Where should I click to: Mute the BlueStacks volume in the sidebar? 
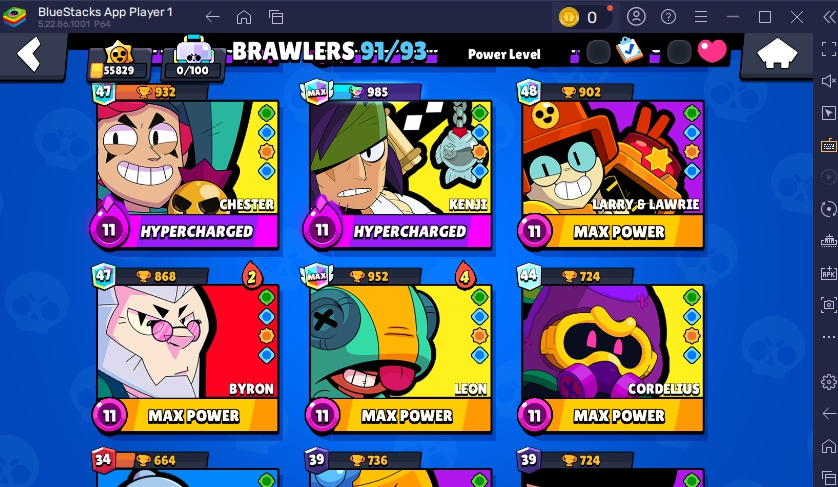click(x=828, y=81)
